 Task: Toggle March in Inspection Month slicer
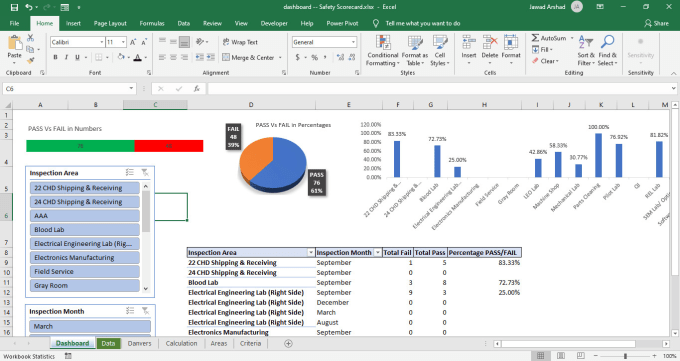[90, 326]
